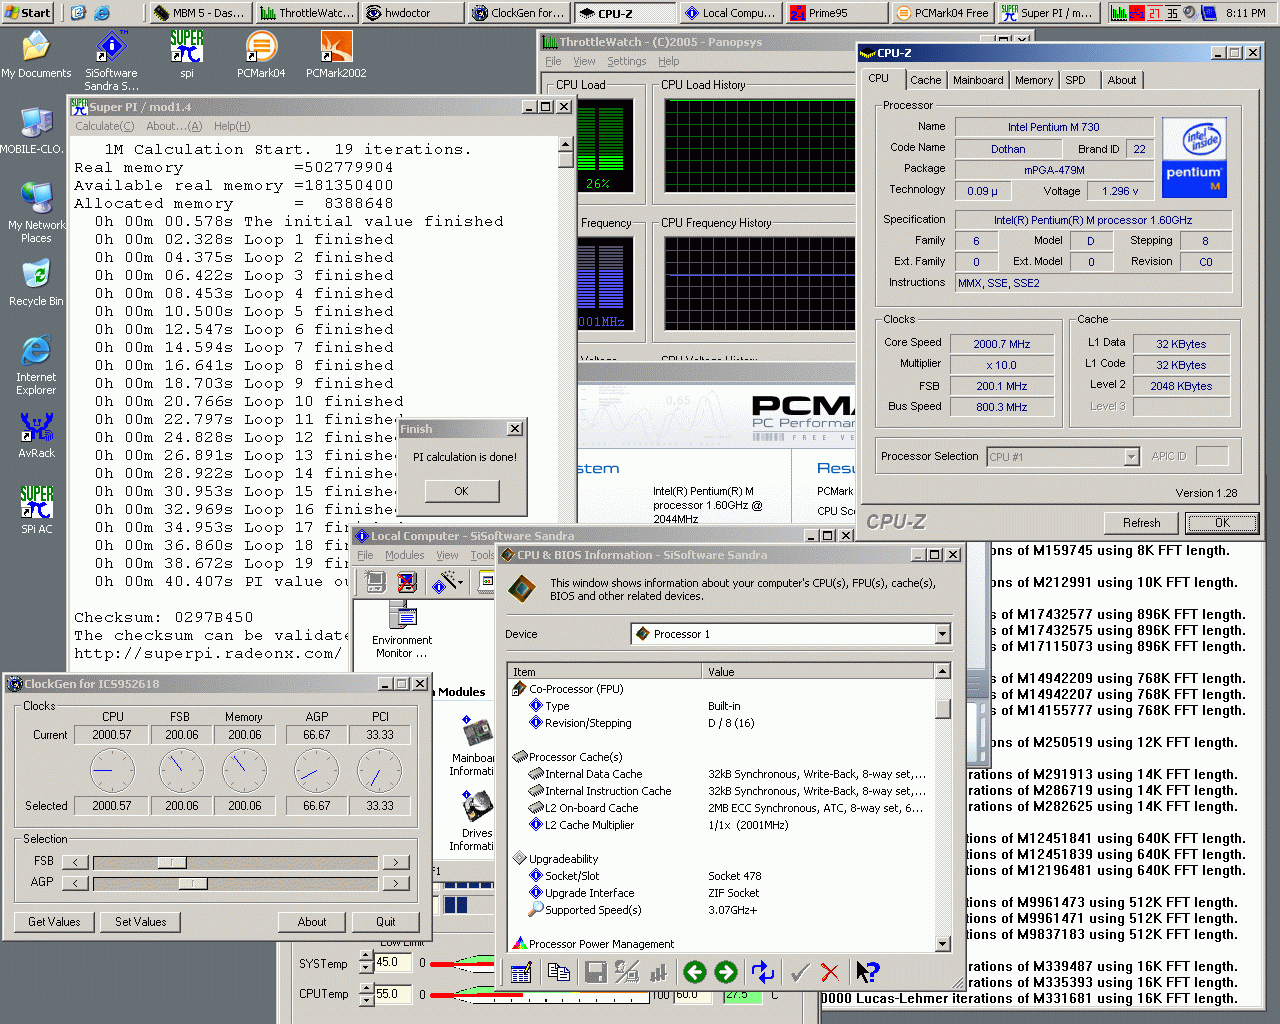
Task: Open the spi desktop shortcut
Action: [x=186, y=54]
